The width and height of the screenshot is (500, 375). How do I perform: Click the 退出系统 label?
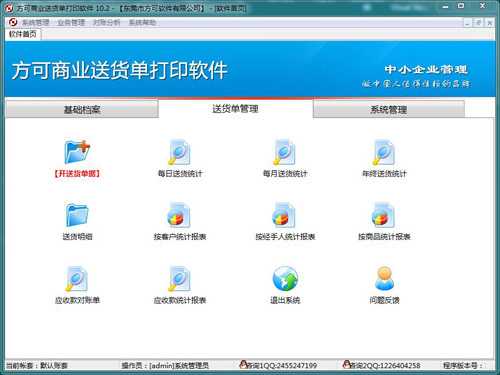[285, 300]
